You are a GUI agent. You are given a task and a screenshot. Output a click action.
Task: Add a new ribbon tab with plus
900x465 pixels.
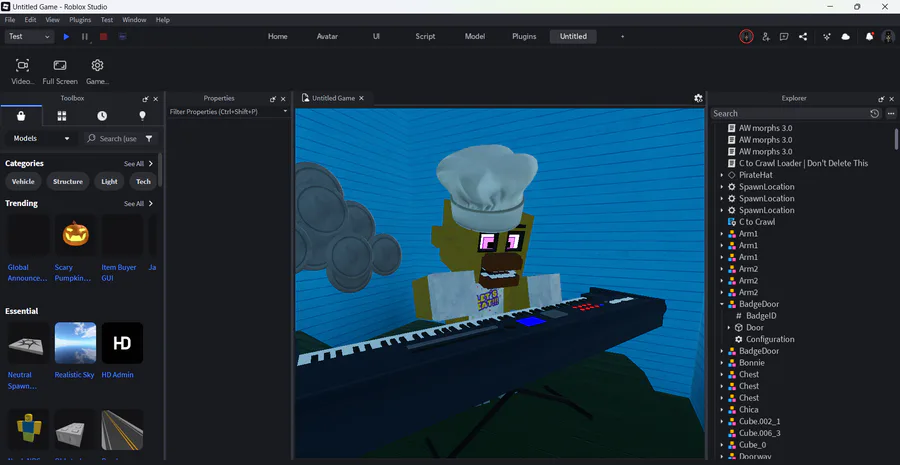click(622, 36)
